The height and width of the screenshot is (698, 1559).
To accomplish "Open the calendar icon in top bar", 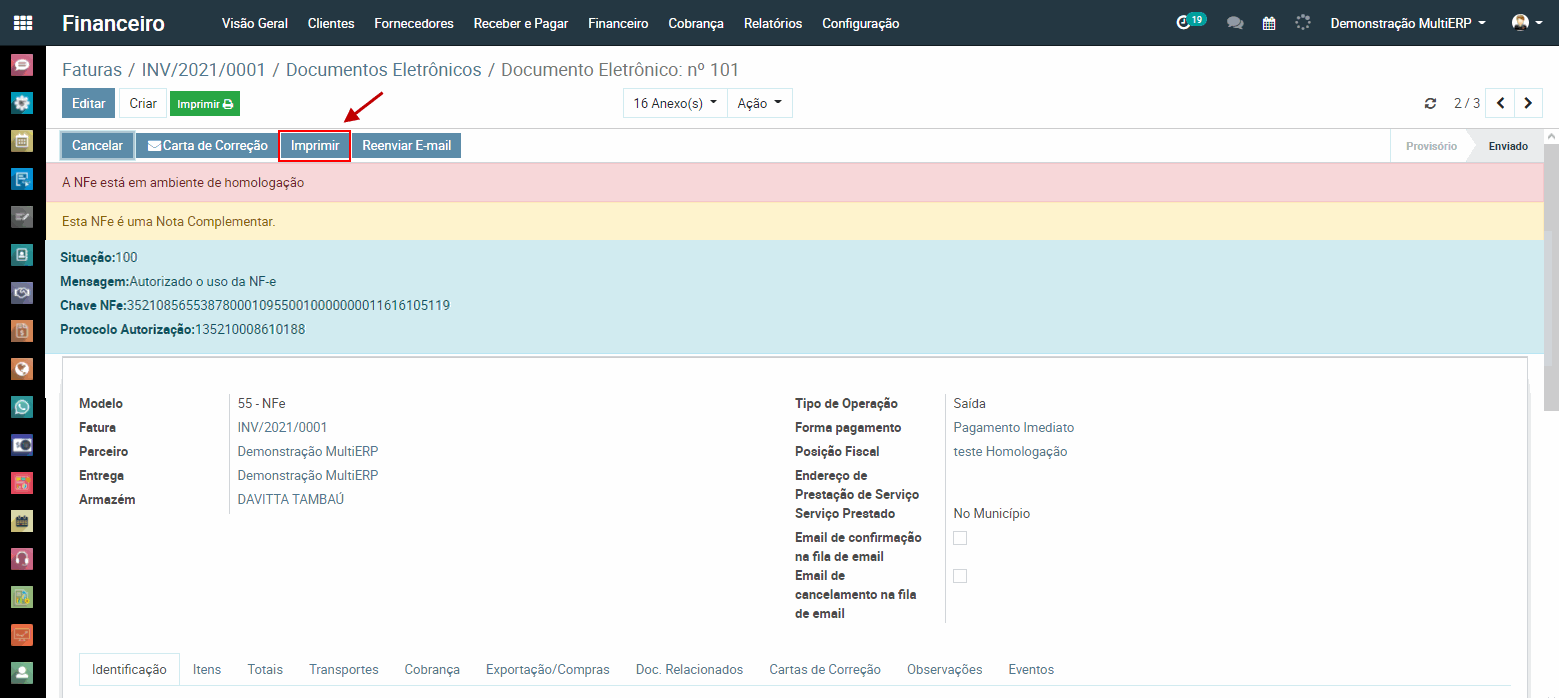I will [x=1269, y=23].
